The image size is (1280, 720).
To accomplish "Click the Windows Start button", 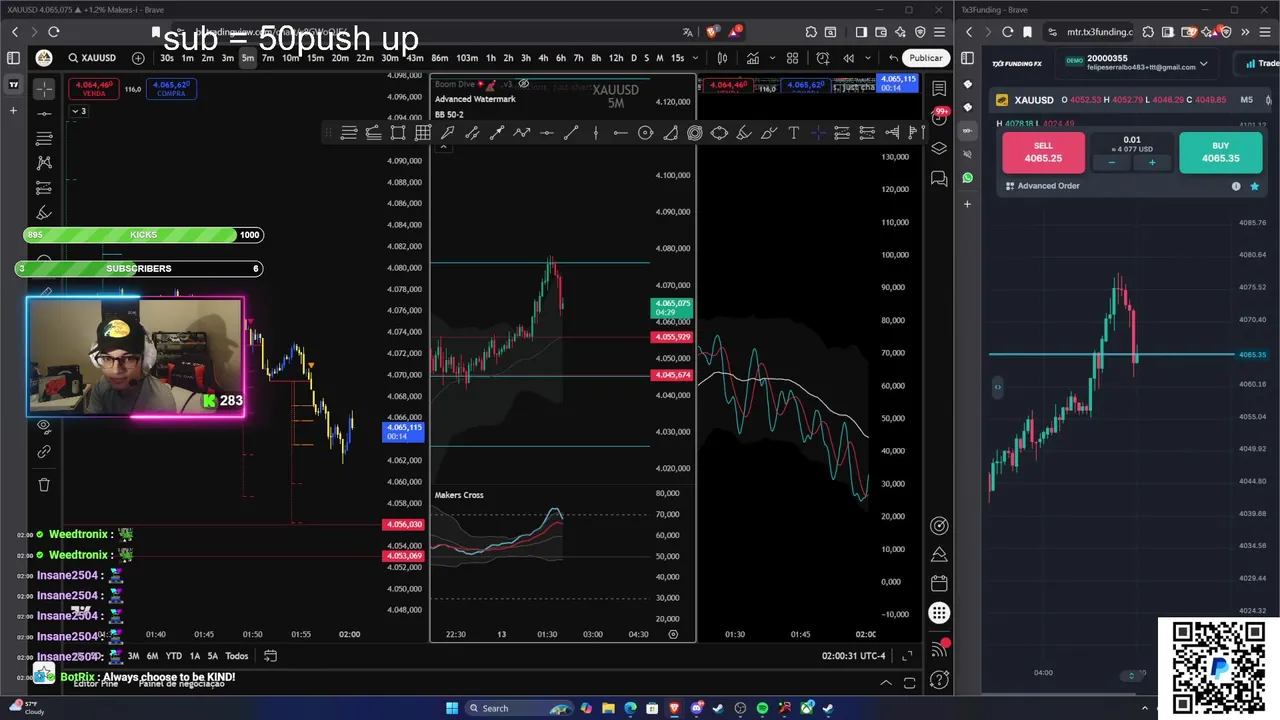I will 452,708.
